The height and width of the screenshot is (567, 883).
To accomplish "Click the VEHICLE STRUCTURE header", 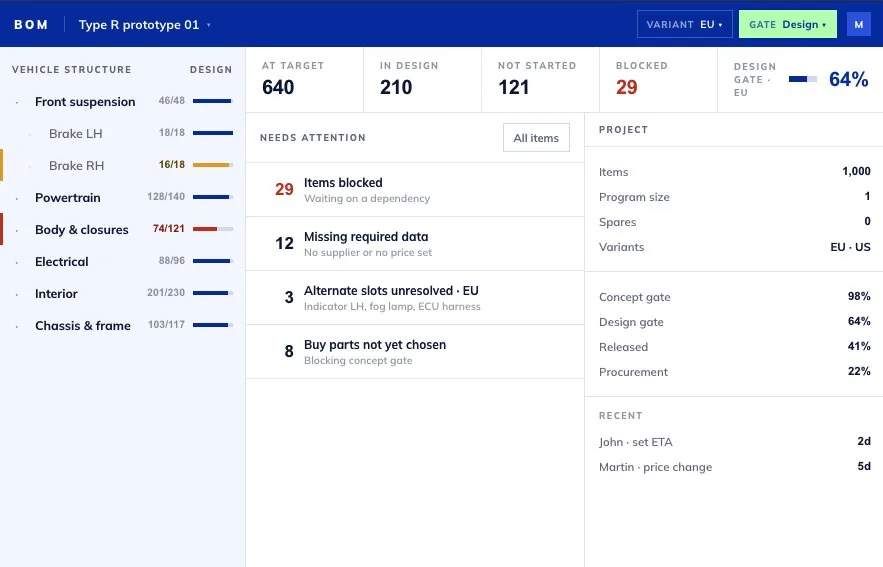I will (72, 69).
